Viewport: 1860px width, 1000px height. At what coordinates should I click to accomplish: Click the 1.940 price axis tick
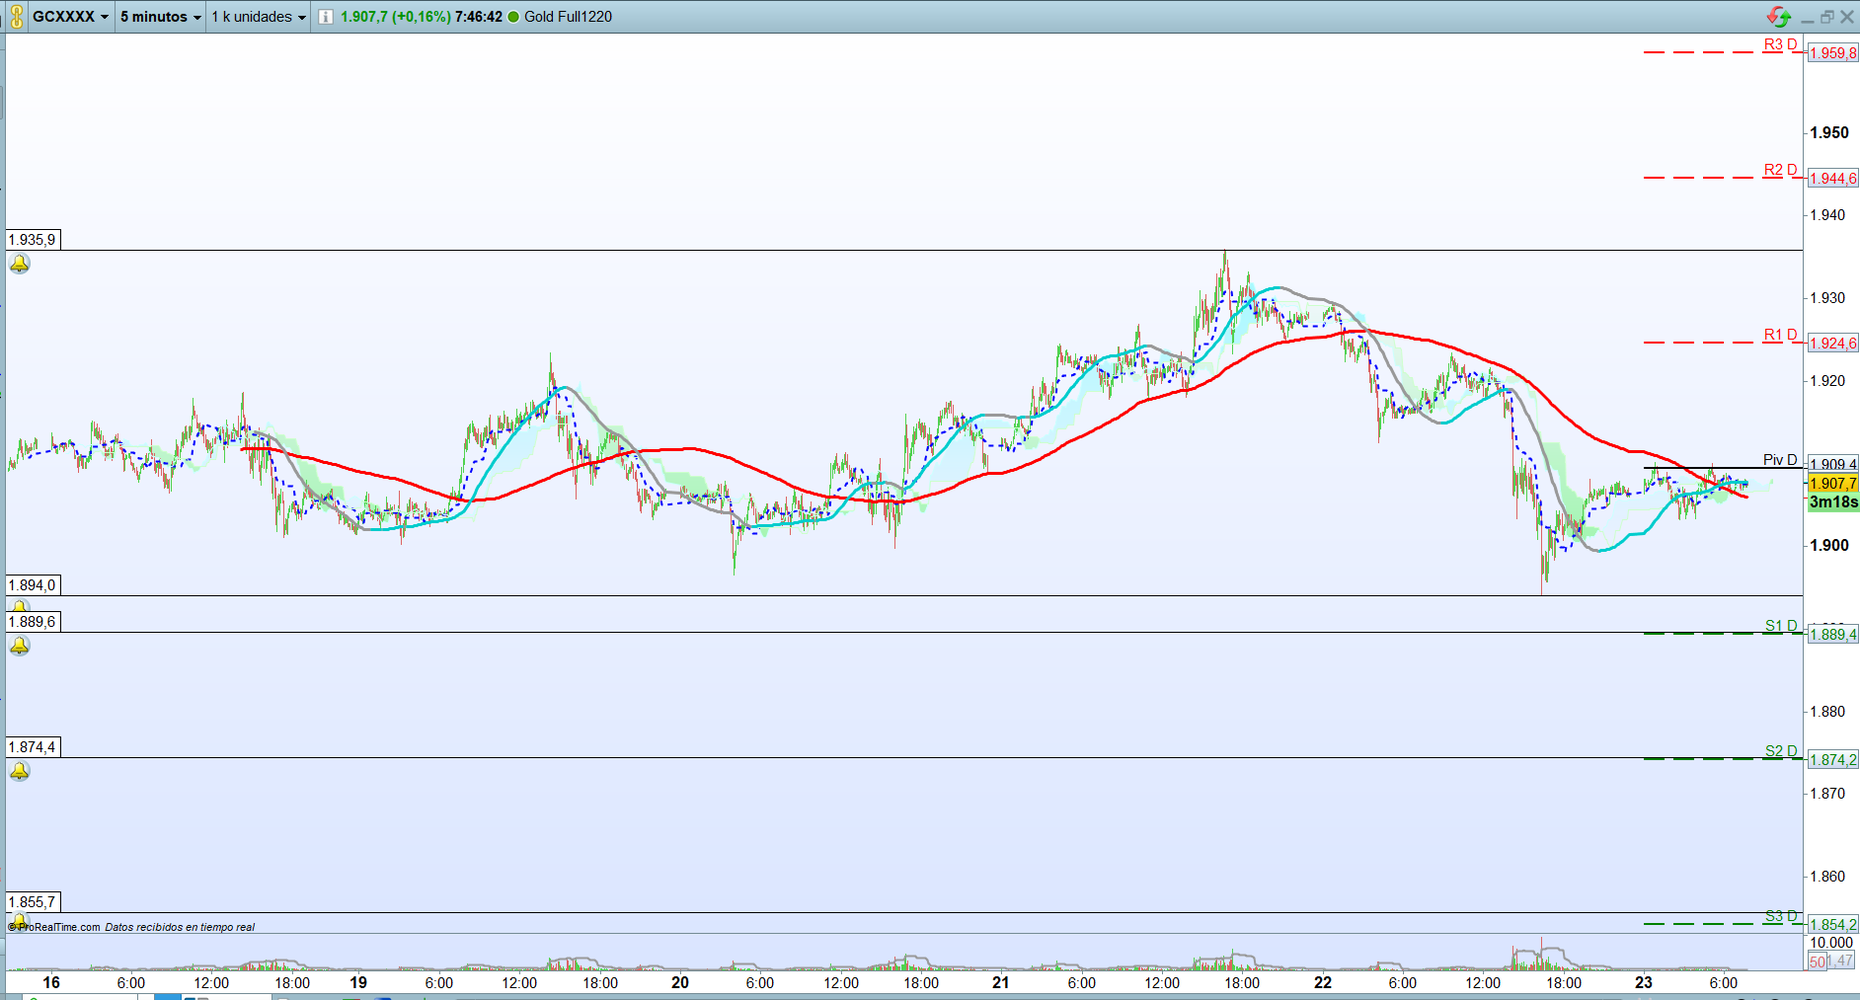pos(1829,215)
